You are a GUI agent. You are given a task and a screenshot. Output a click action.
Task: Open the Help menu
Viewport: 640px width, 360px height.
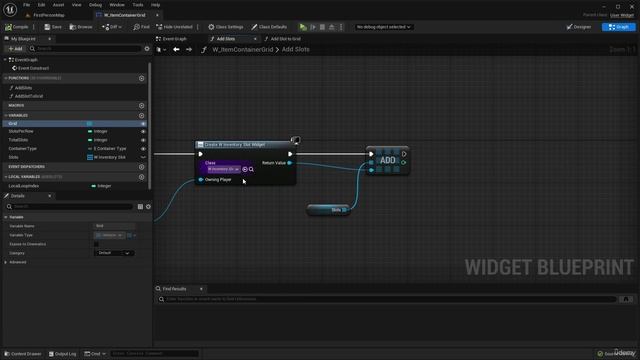pos(156,5)
